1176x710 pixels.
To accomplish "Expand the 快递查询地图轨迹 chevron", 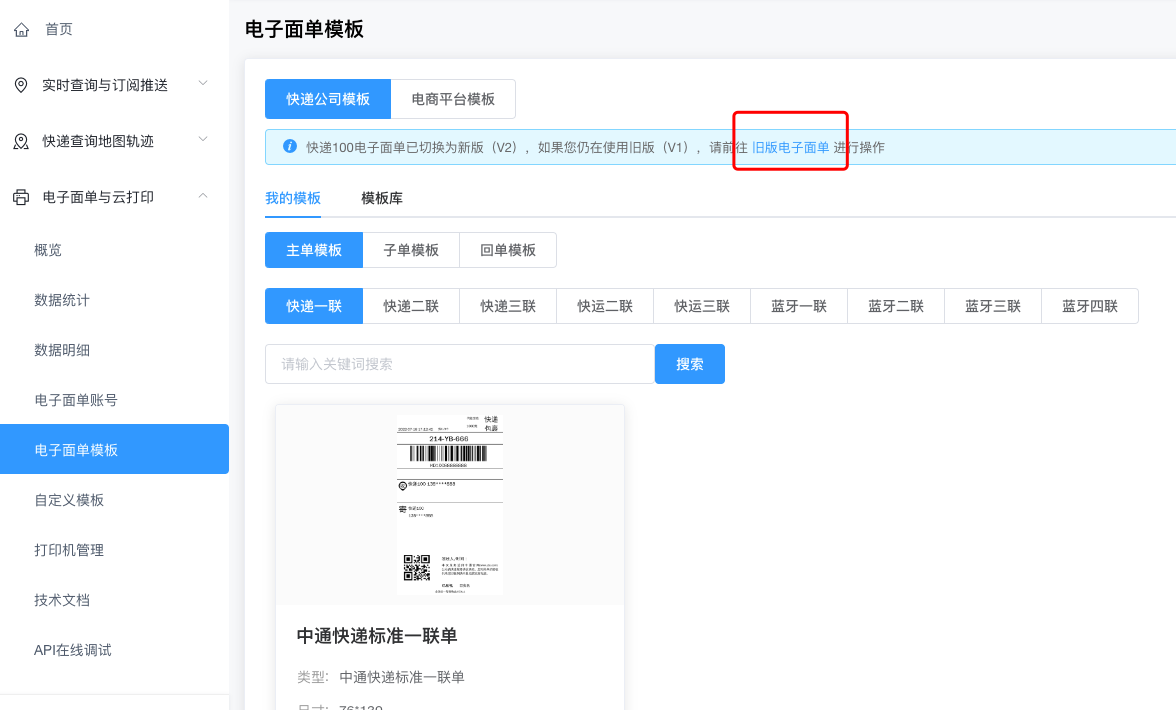I will pos(202,139).
